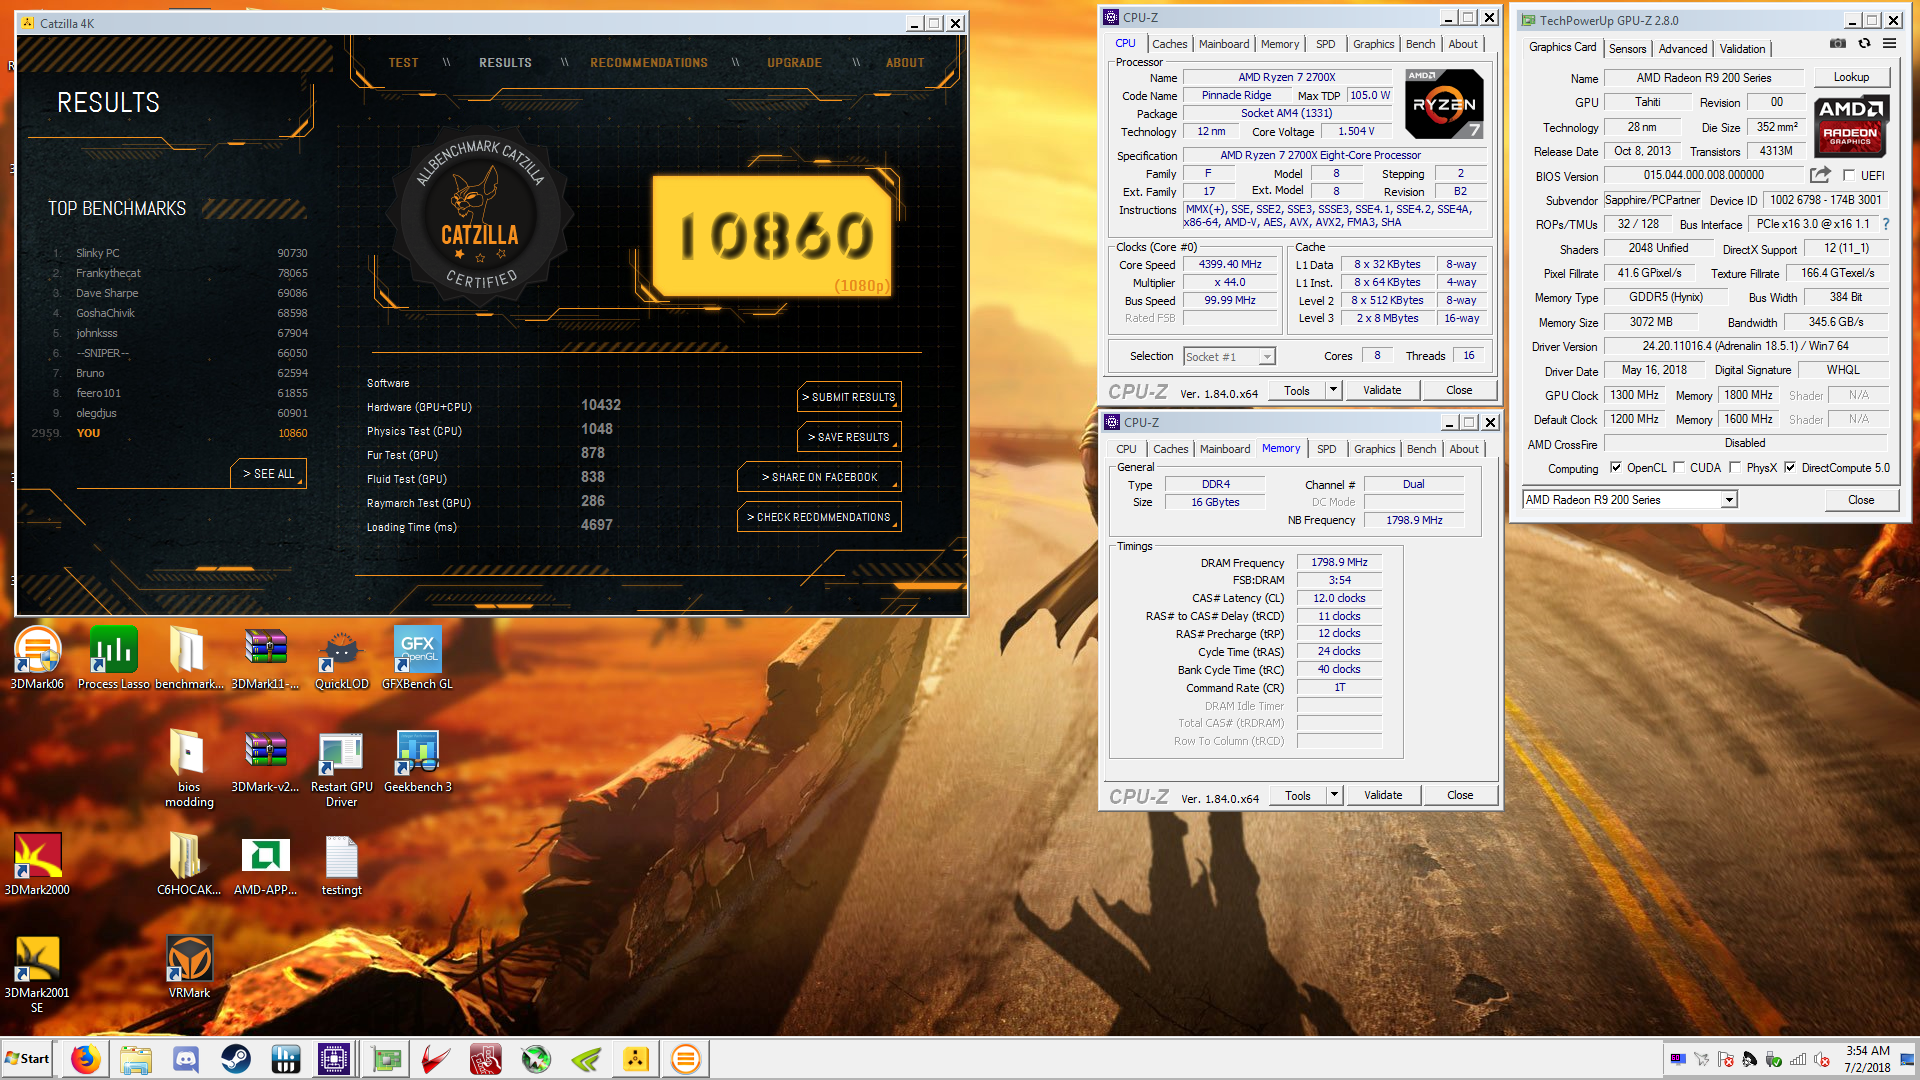
Task: Click the GPU-Z refresh icon
Action: pos(1864,44)
